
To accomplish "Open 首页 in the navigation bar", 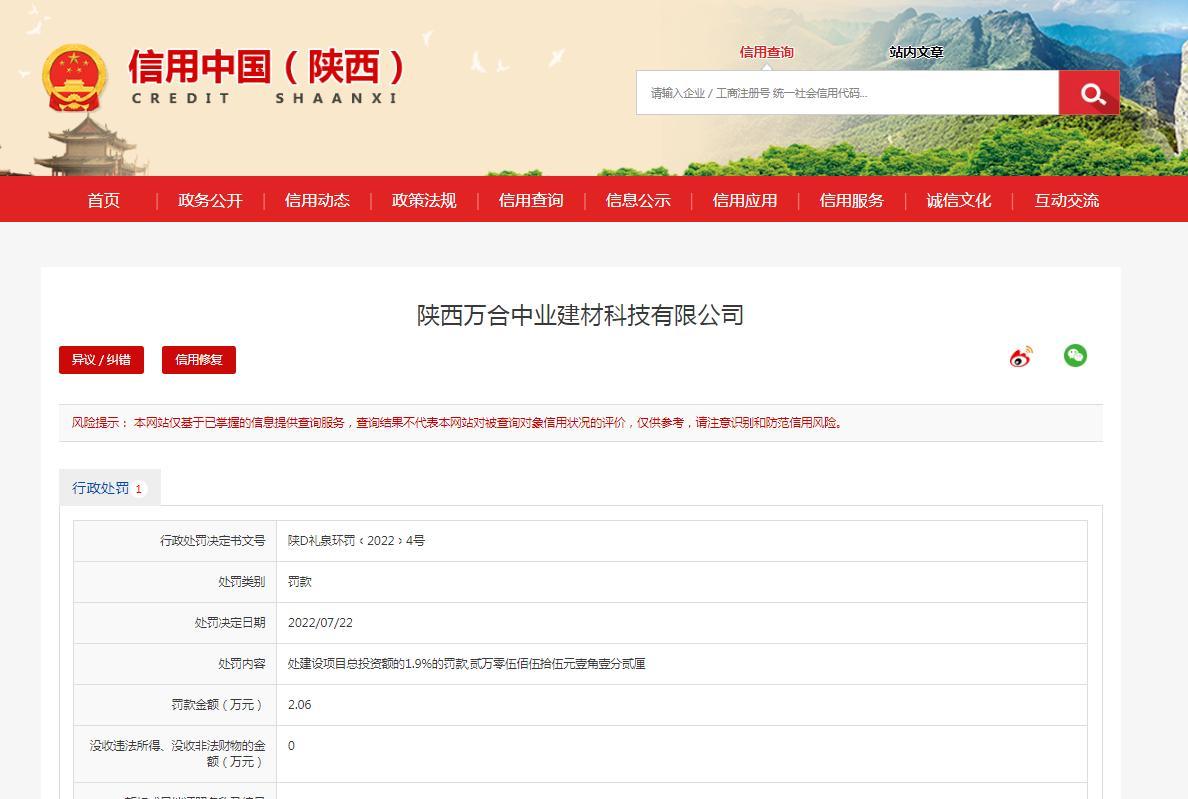I will click(104, 201).
